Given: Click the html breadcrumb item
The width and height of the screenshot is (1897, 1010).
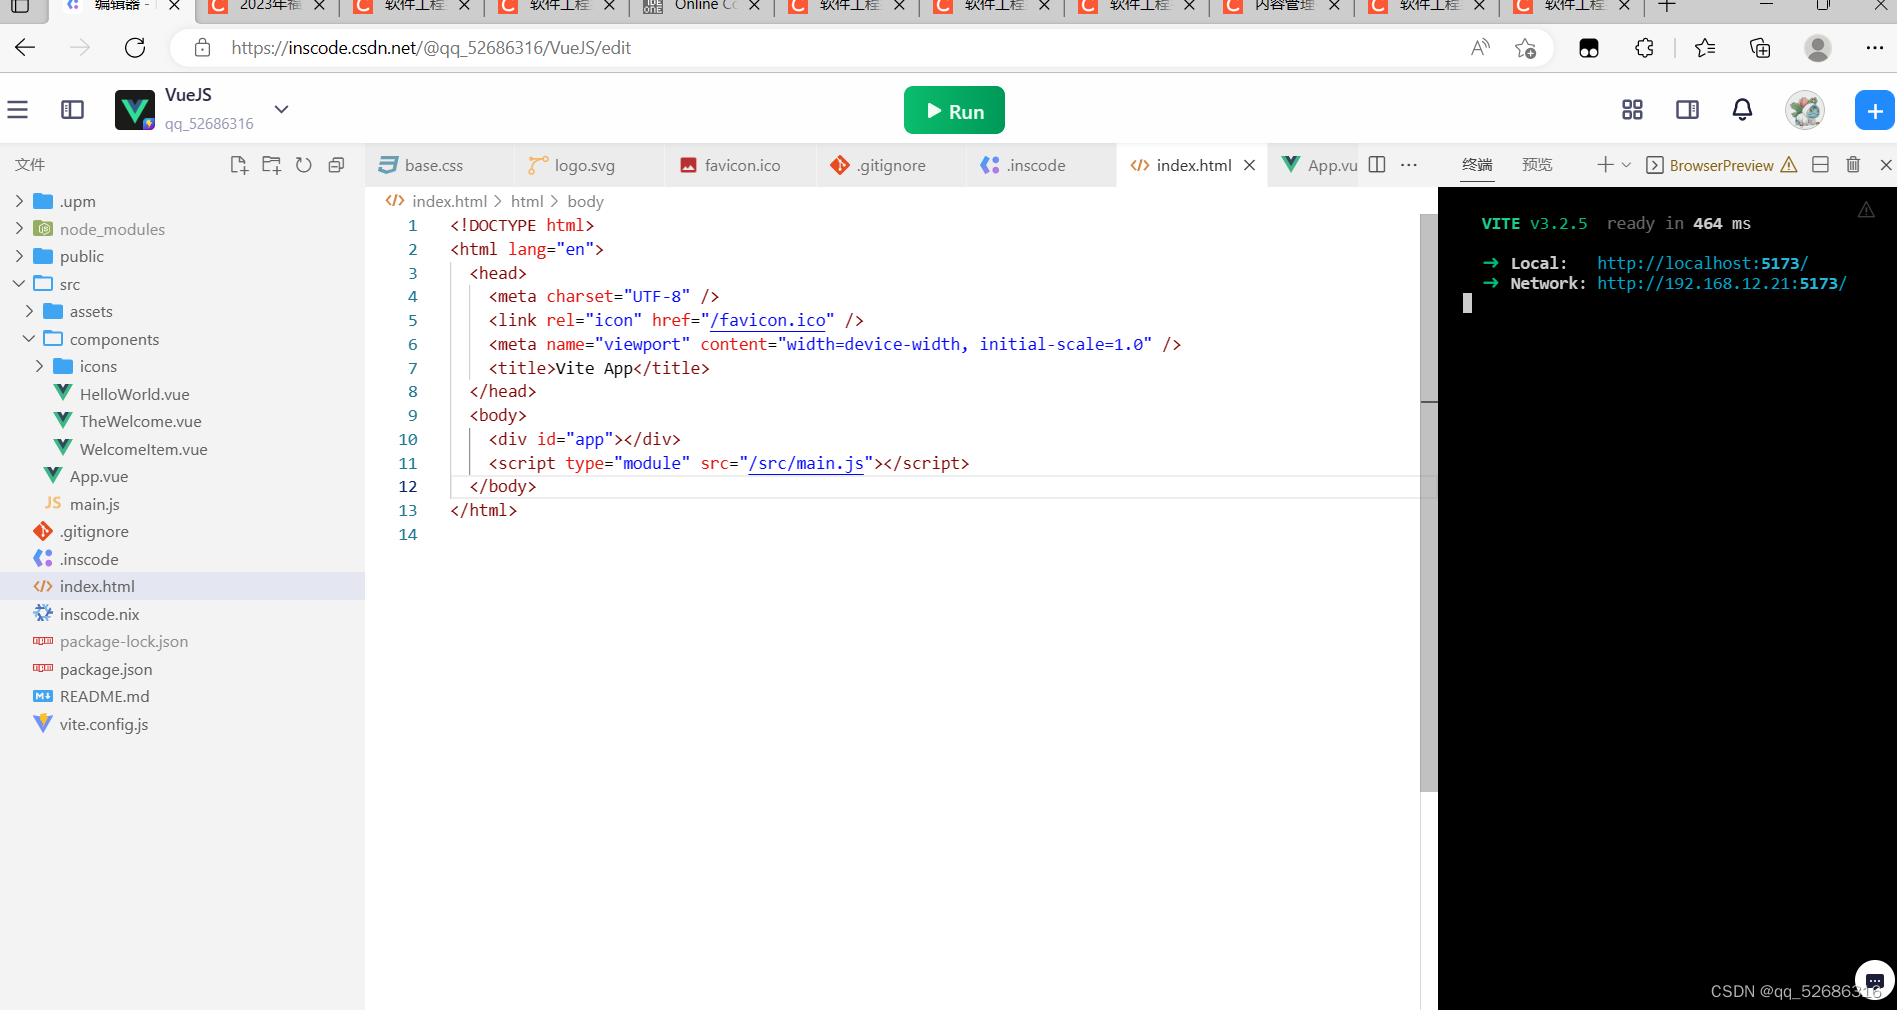Looking at the screenshot, I should pos(527,201).
